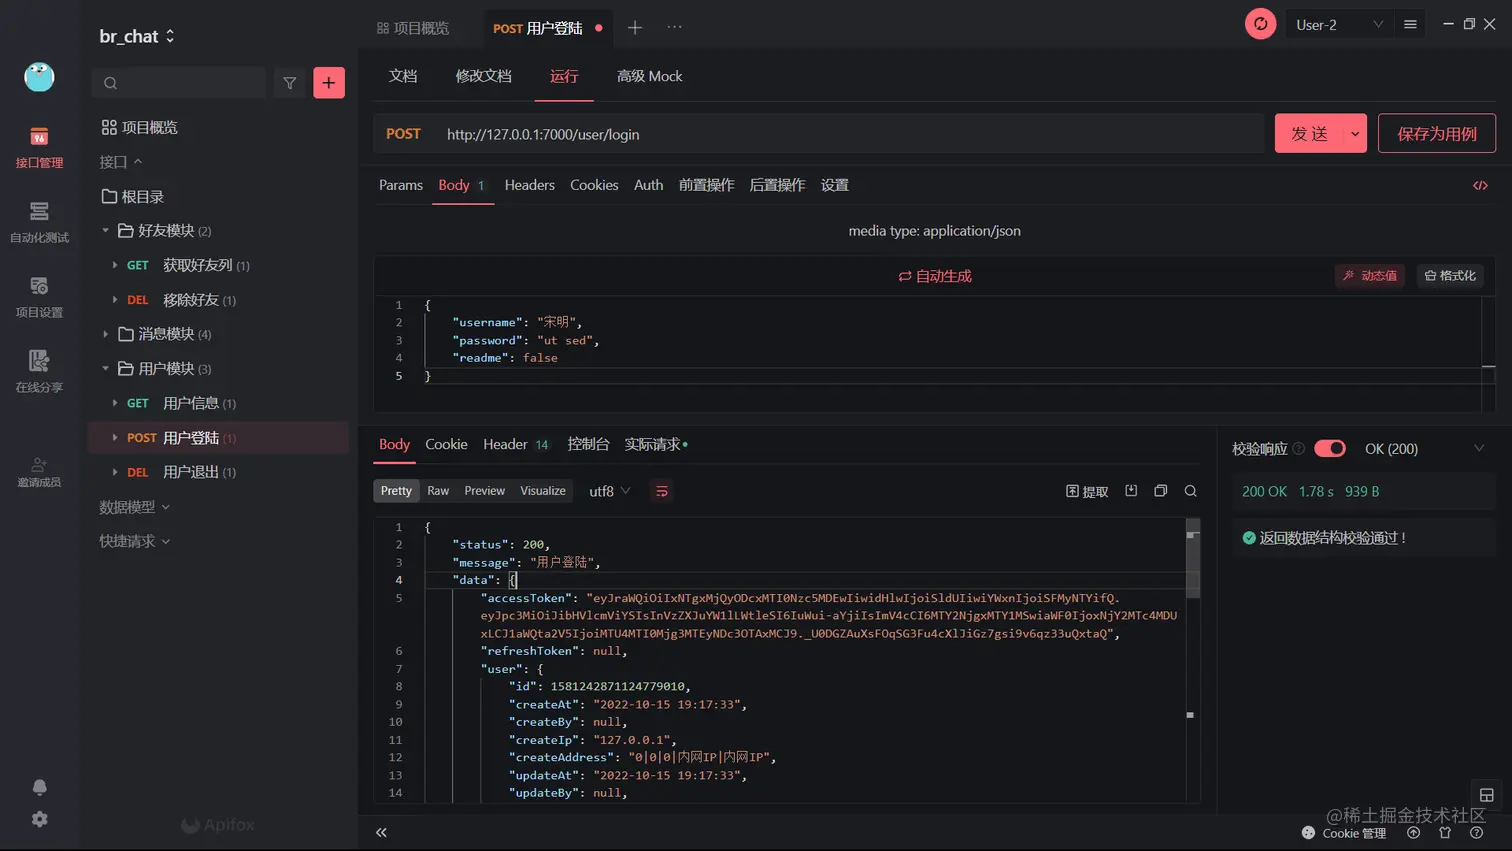Open the br_chat project switcher
The width and height of the screenshot is (1512, 851).
[x=137, y=36]
